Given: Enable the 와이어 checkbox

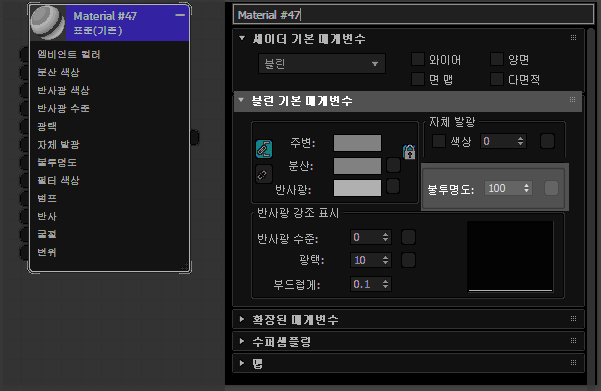Looking at the screenshot, I should [417, 59].
